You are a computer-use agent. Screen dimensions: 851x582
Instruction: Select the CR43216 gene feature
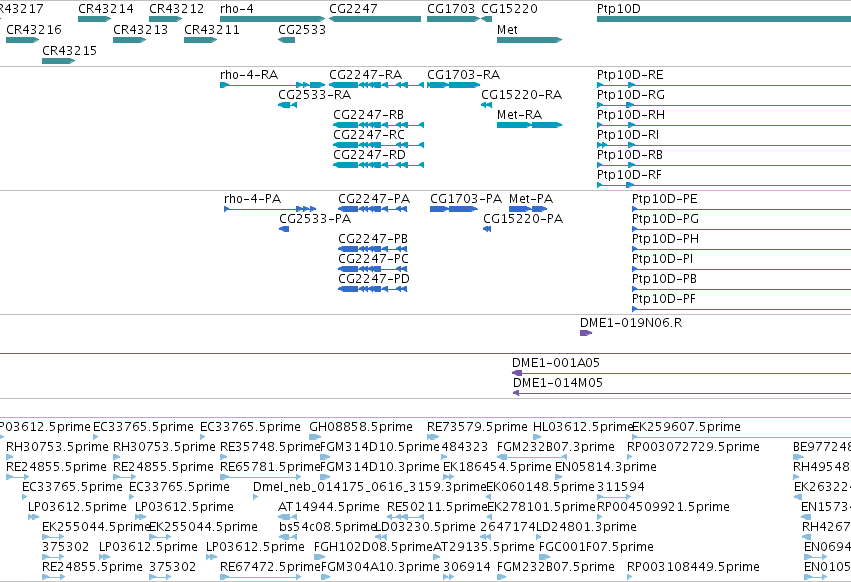tap(23, 40)
